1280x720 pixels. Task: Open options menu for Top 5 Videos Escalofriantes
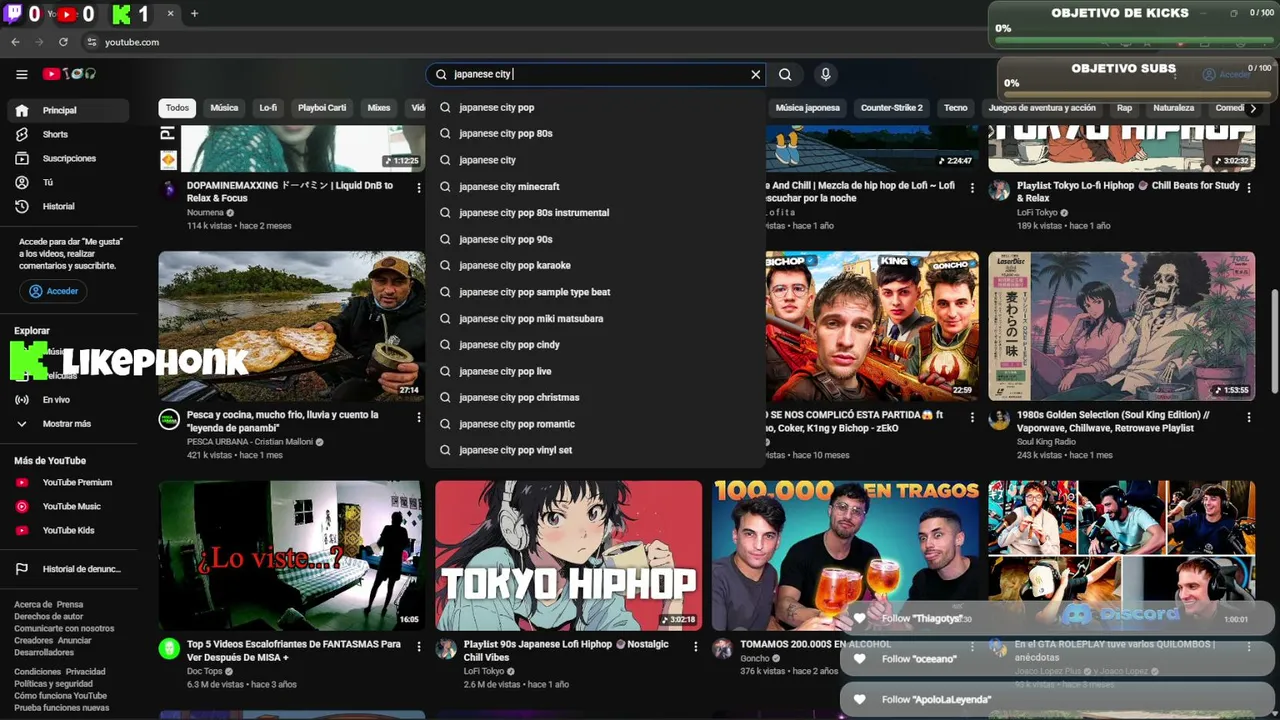[419, 647]
